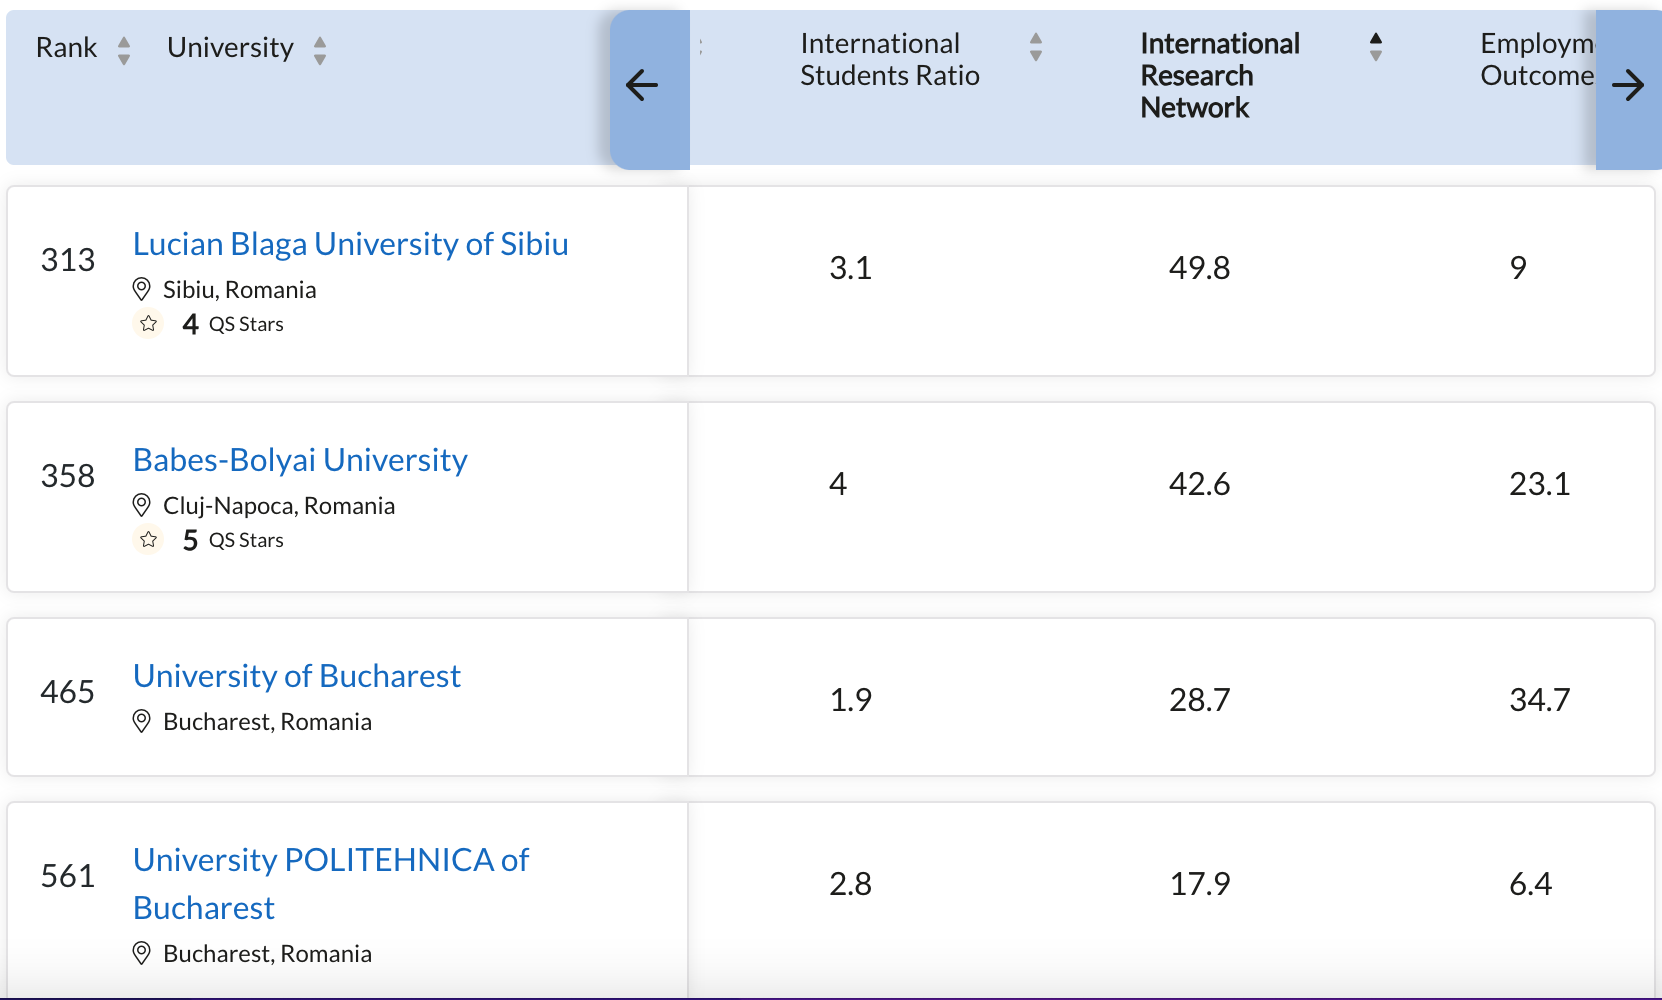The width and height of the screenshot is (1662, 1000).
Task: Click the 49.8 research network score cell
Action: coord(1199,268)
